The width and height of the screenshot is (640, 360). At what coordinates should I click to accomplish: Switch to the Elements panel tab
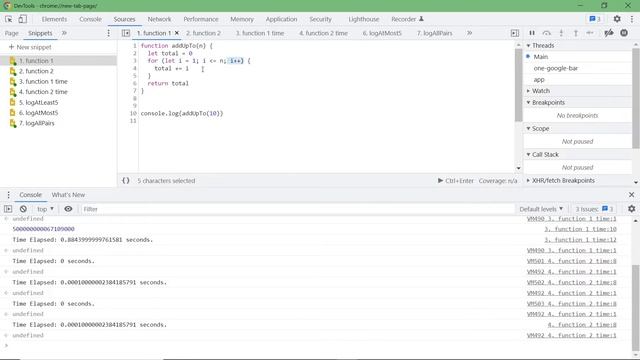54,19
